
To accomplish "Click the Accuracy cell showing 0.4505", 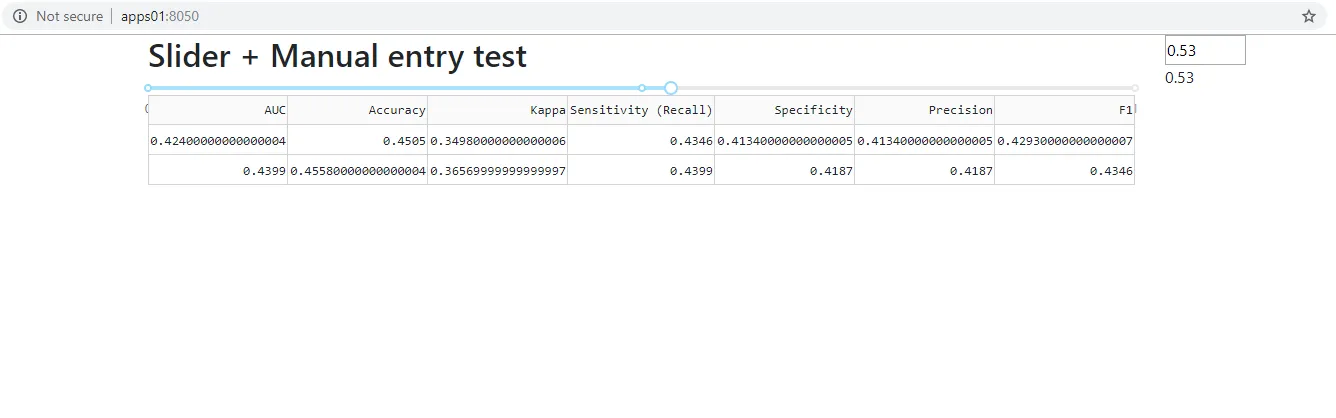I will coord(358,141).
